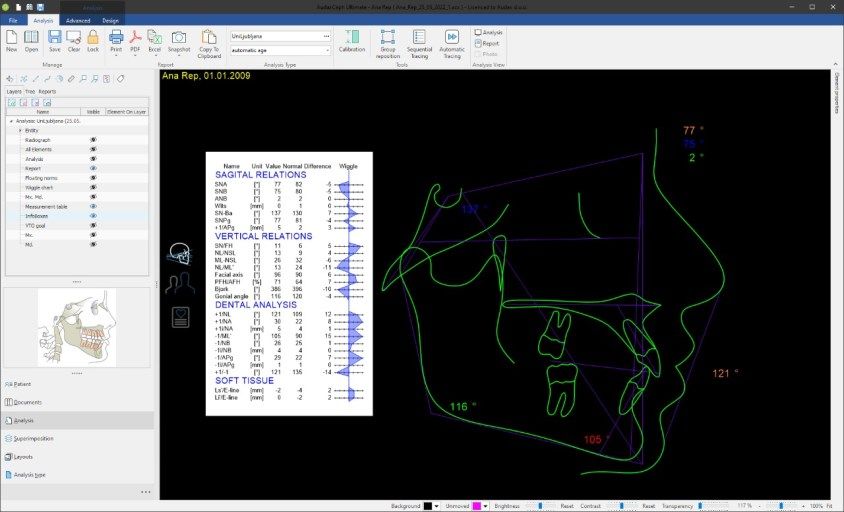This screenshot has height=512, width=844.
Task: Toggle visibility of Measurement table layer
Action: pos(93,206)
